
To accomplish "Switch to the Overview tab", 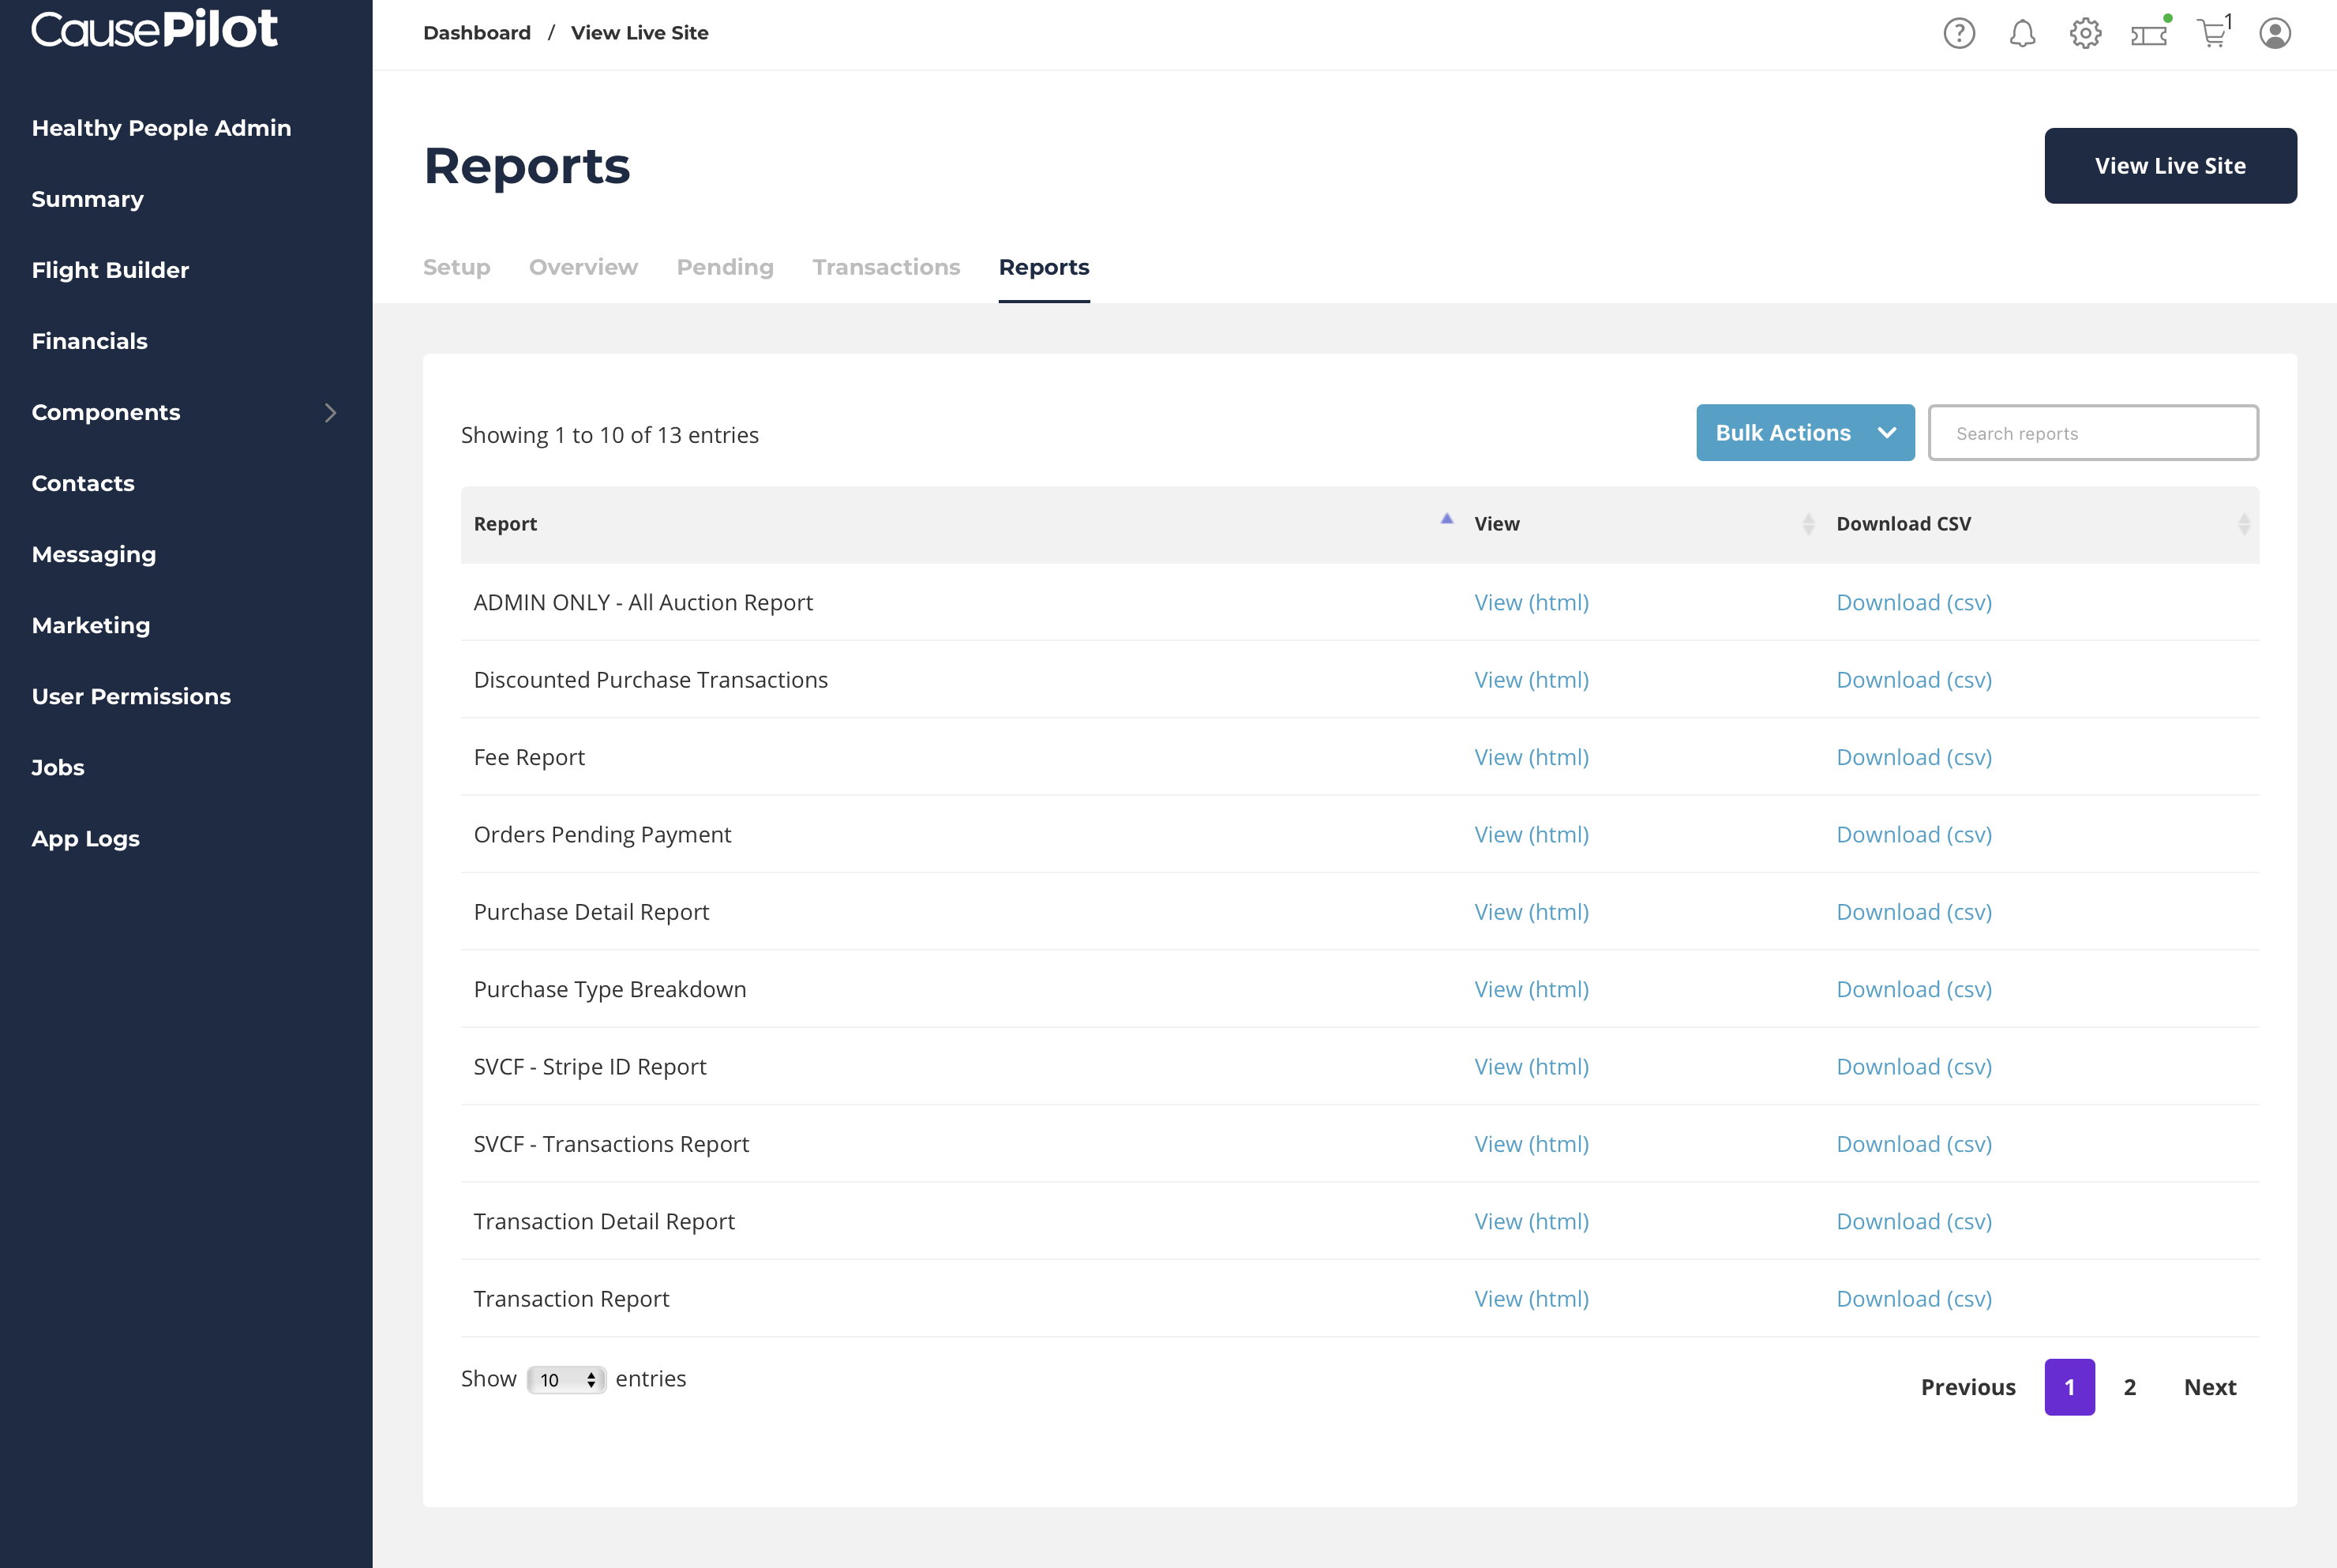I will [x=583, y=267].
